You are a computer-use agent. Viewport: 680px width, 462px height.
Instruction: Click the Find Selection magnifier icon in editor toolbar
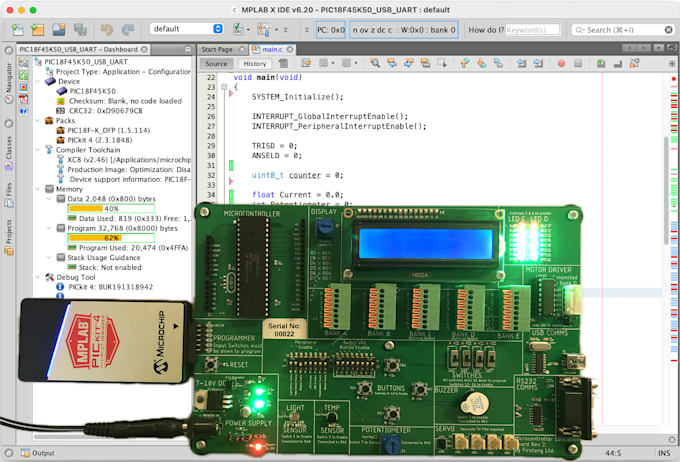point(375,63)
